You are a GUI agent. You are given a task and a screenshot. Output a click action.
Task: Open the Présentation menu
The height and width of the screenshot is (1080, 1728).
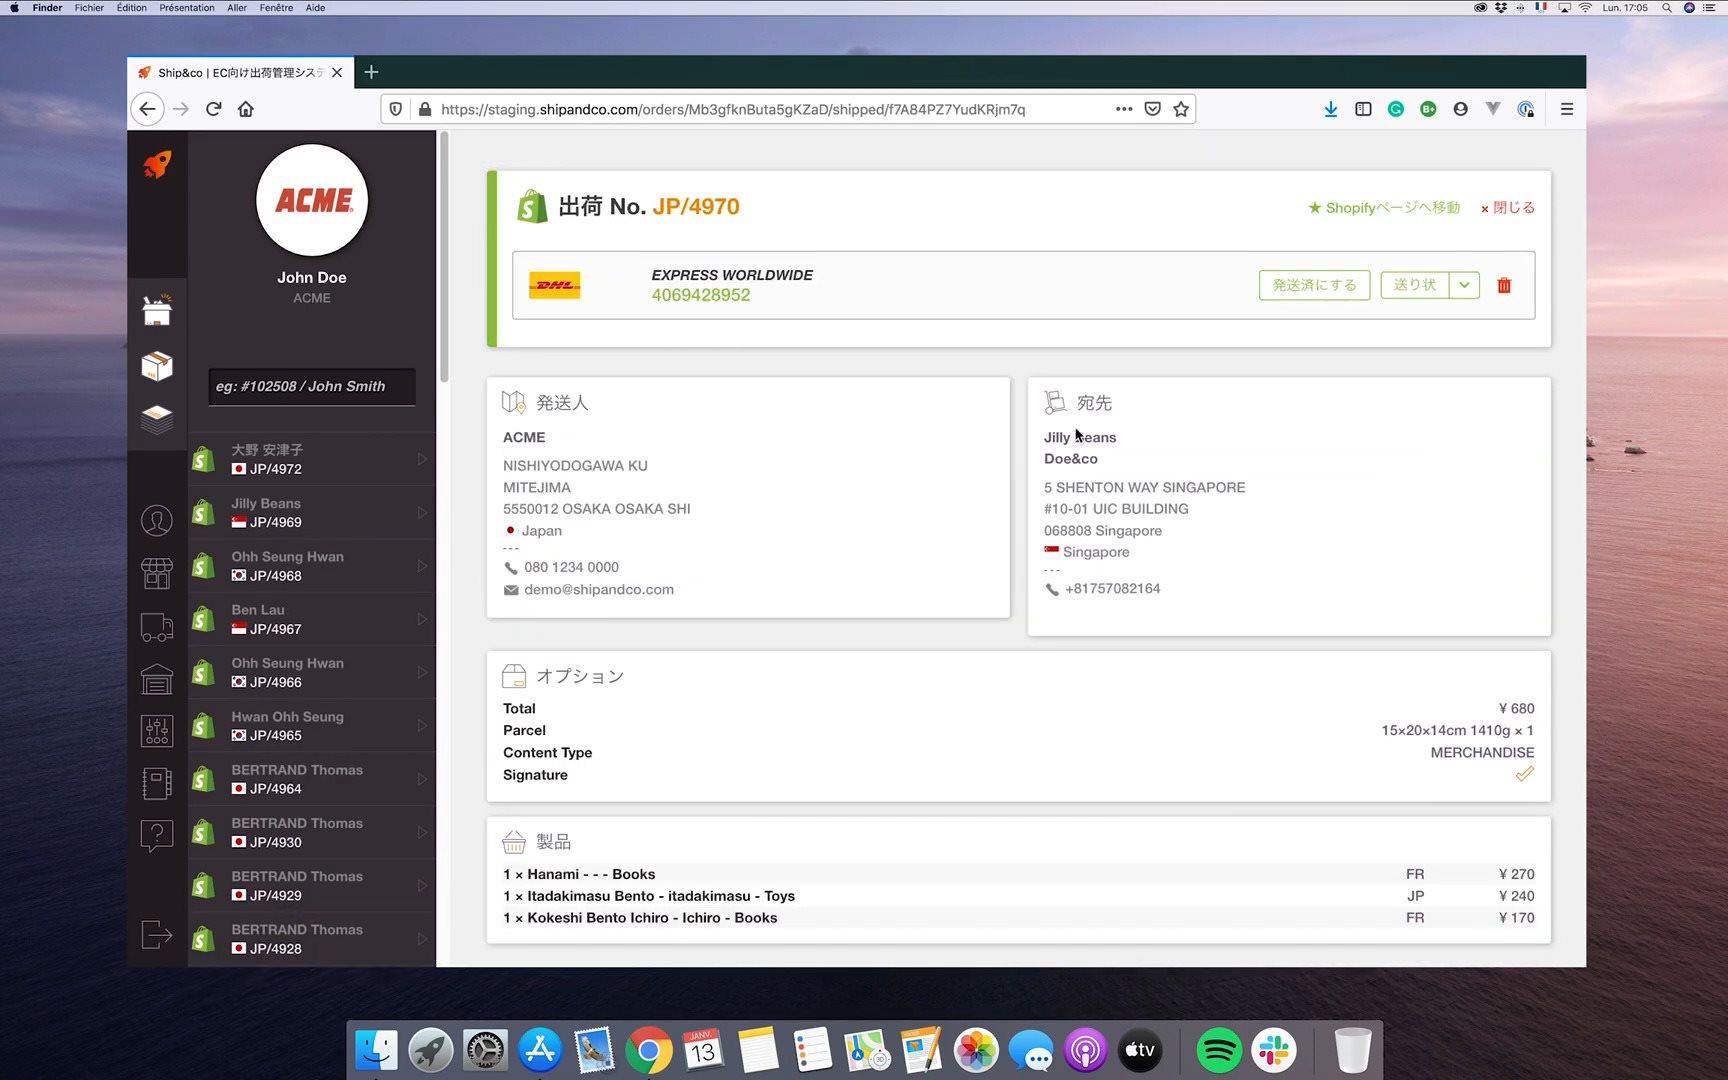[x=187, y=8]
